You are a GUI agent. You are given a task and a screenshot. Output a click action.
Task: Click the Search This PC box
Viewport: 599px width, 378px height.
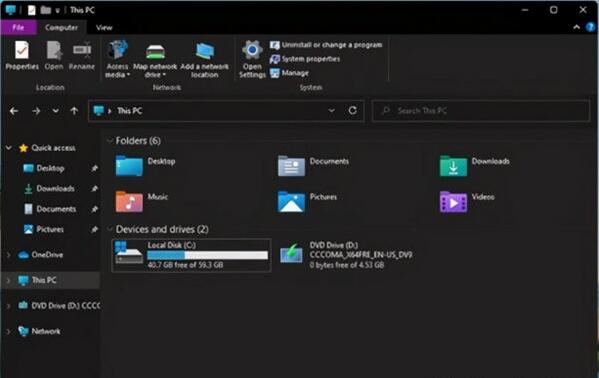pos(481,111)
